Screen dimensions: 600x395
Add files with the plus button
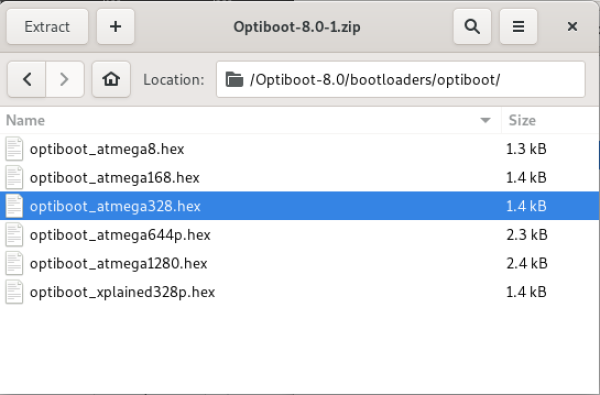tap(115, 27)
